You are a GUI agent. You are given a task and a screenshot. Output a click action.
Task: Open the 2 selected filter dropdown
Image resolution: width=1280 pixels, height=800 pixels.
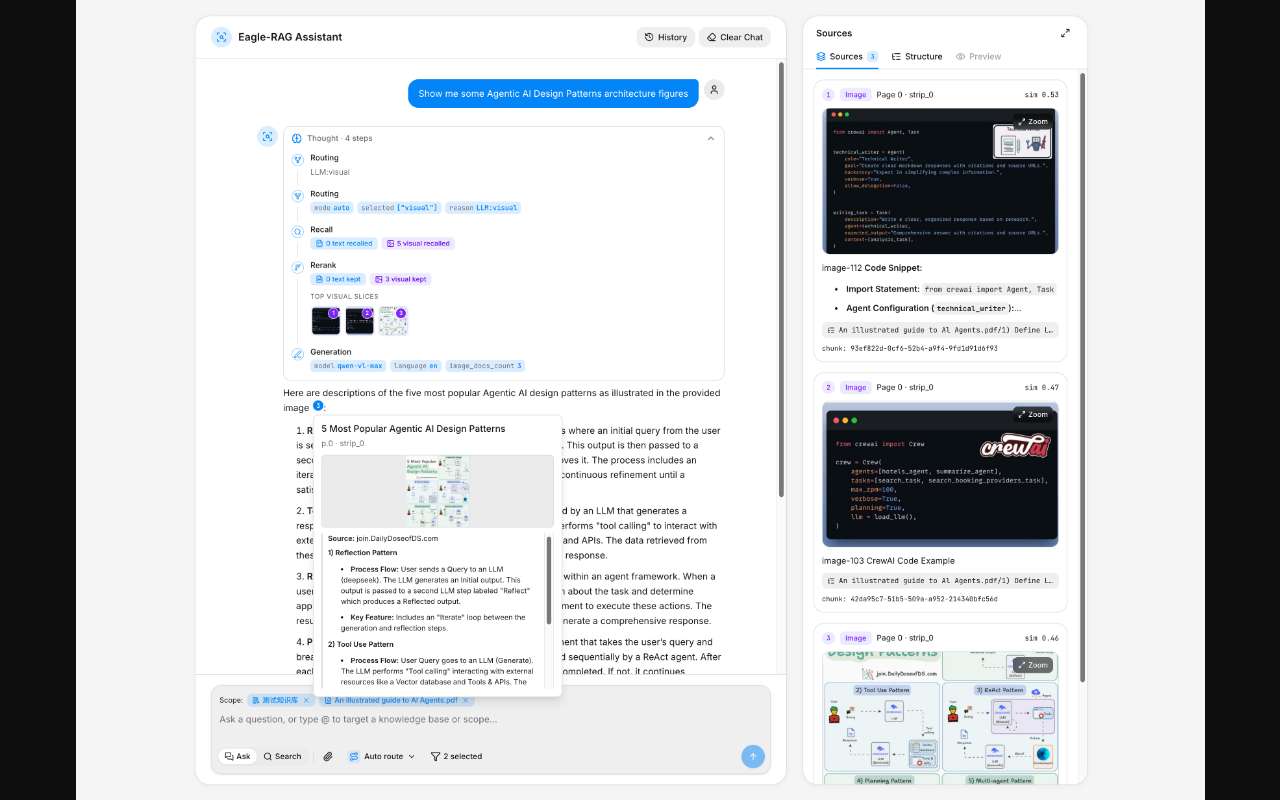[456, 756]
